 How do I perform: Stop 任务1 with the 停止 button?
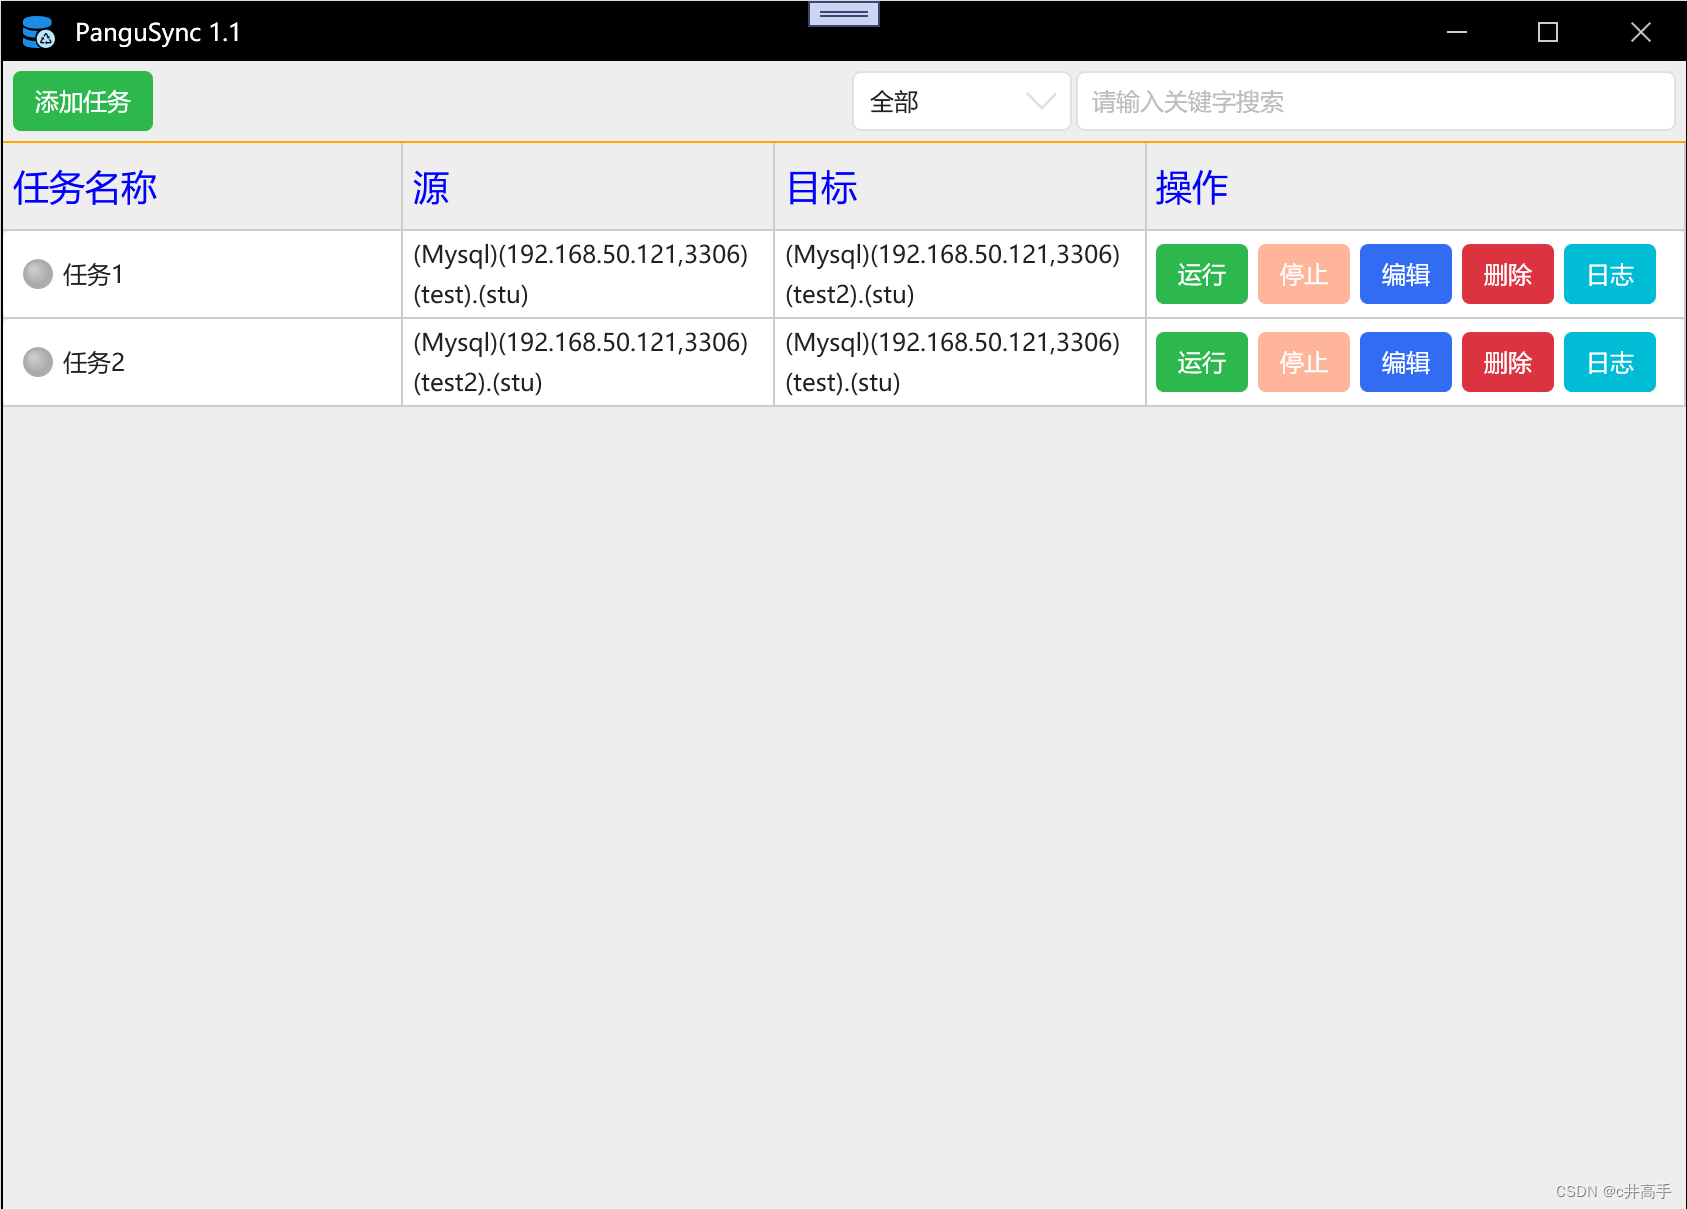tap(1304, 274)
